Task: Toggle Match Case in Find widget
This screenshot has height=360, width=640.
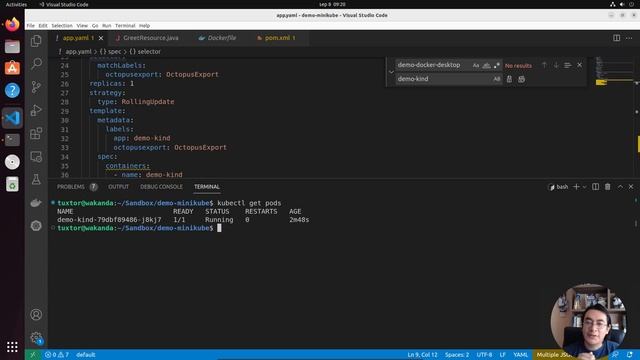Action: (476, 65)
